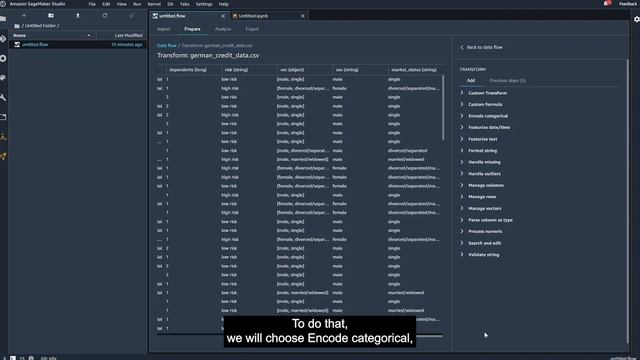This screenshot has height=360, width=640.
Task: Open the Tabs menu
Action: click(184, 4)
